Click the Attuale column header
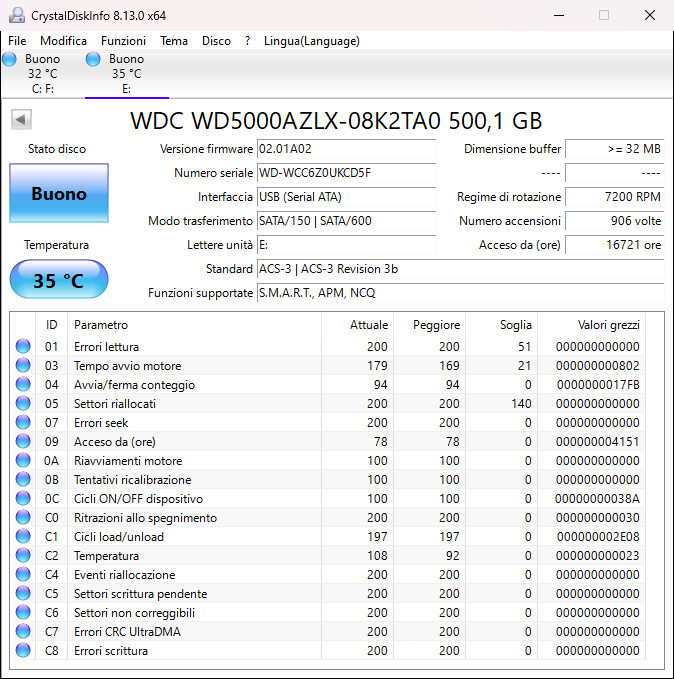 click(357, 325)
